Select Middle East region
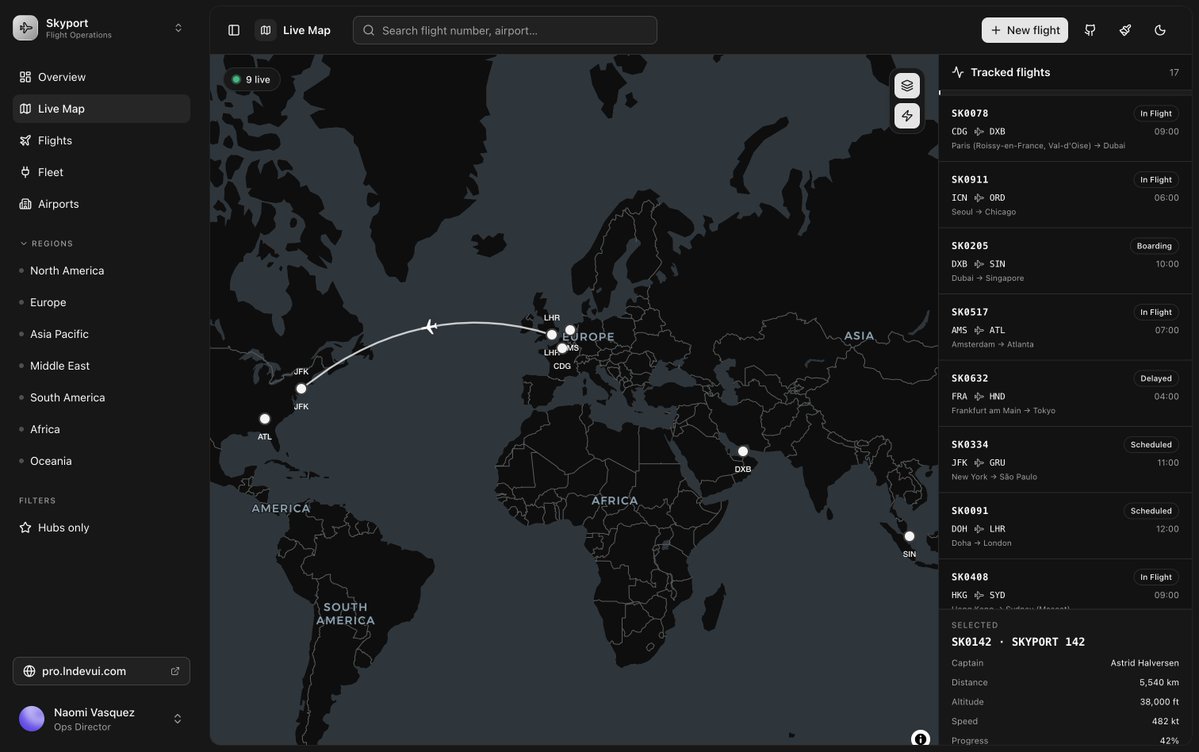The height and width of the screenshot is (752, 1199). point(101,366)
